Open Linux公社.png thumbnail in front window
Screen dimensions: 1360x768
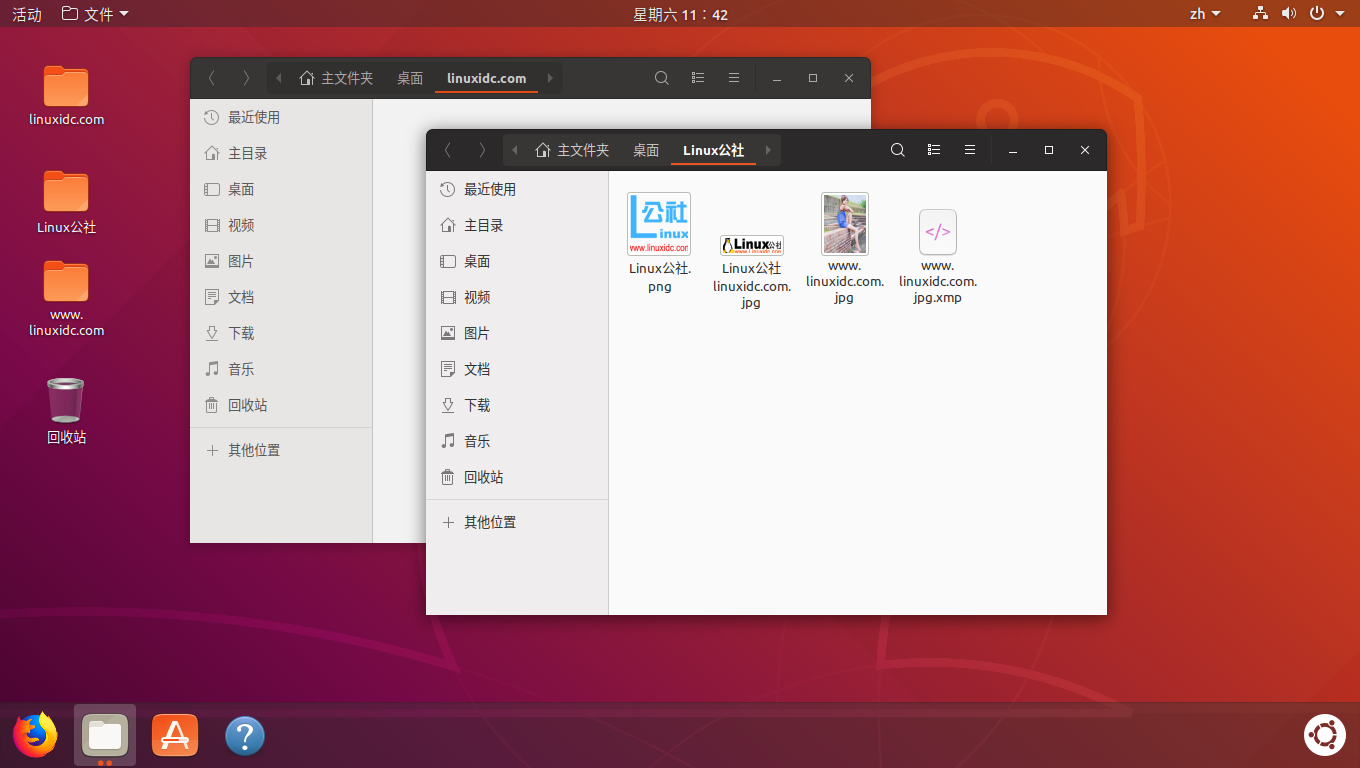(659, 224)
